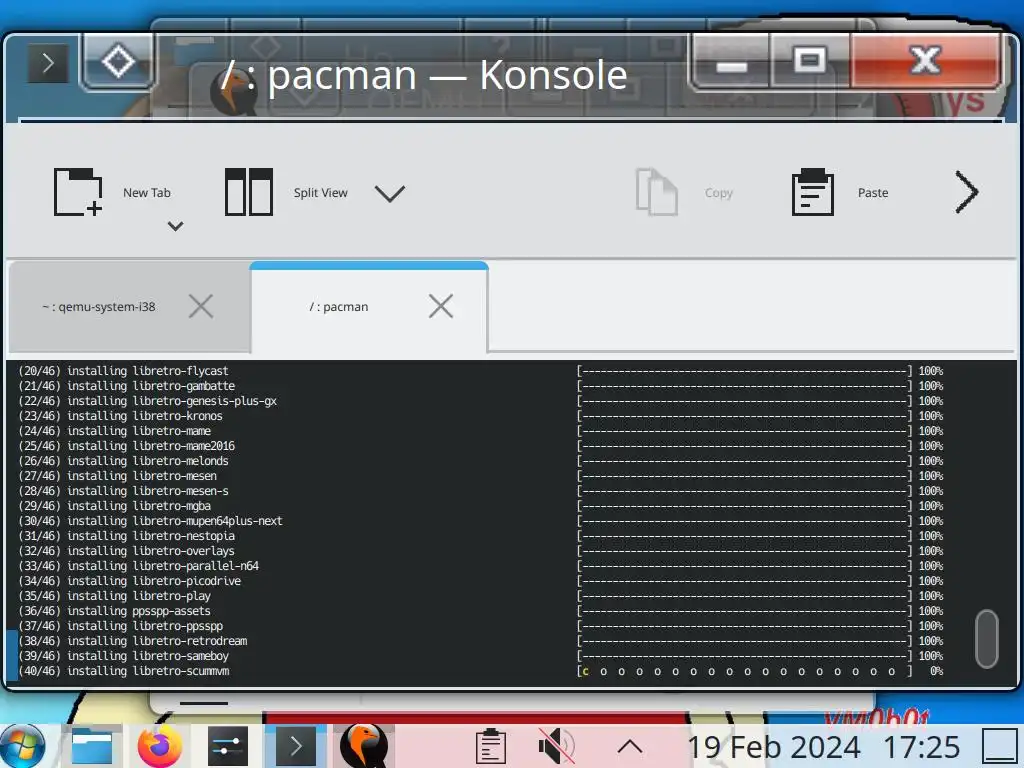The height and width of the screenshot is (768, 1024).
Task: Expand the Split View dropdown chevron
Action: (x=390, y=193)
